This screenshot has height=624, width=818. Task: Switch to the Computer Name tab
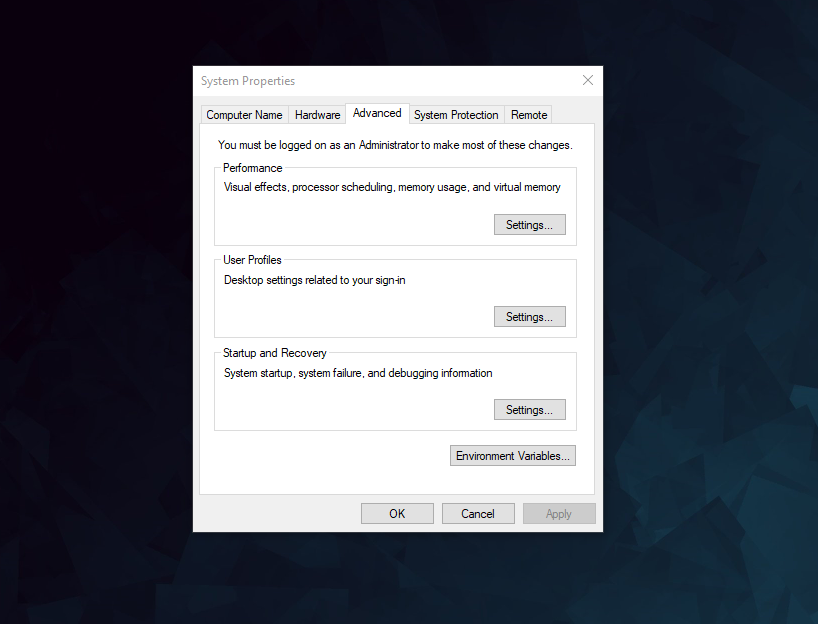(x=244, y=114)
